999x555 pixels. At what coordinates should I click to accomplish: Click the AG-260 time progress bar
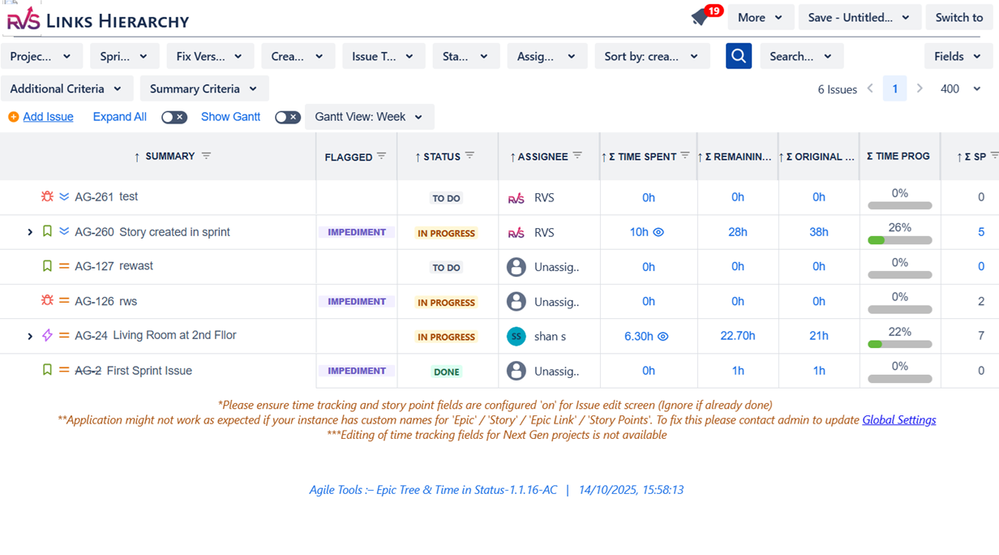899,240
